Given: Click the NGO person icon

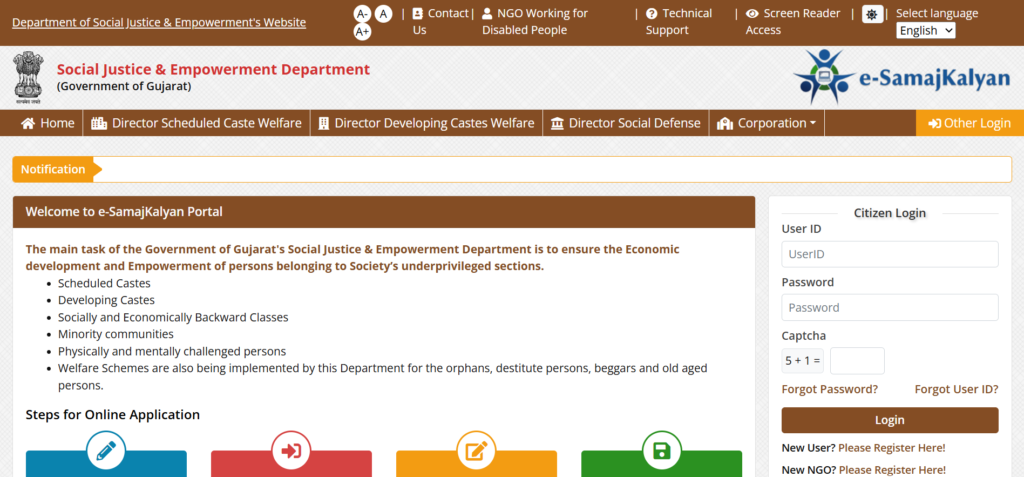Looking at the screenshot, I should pyautogui.click(x=487, y=14).
